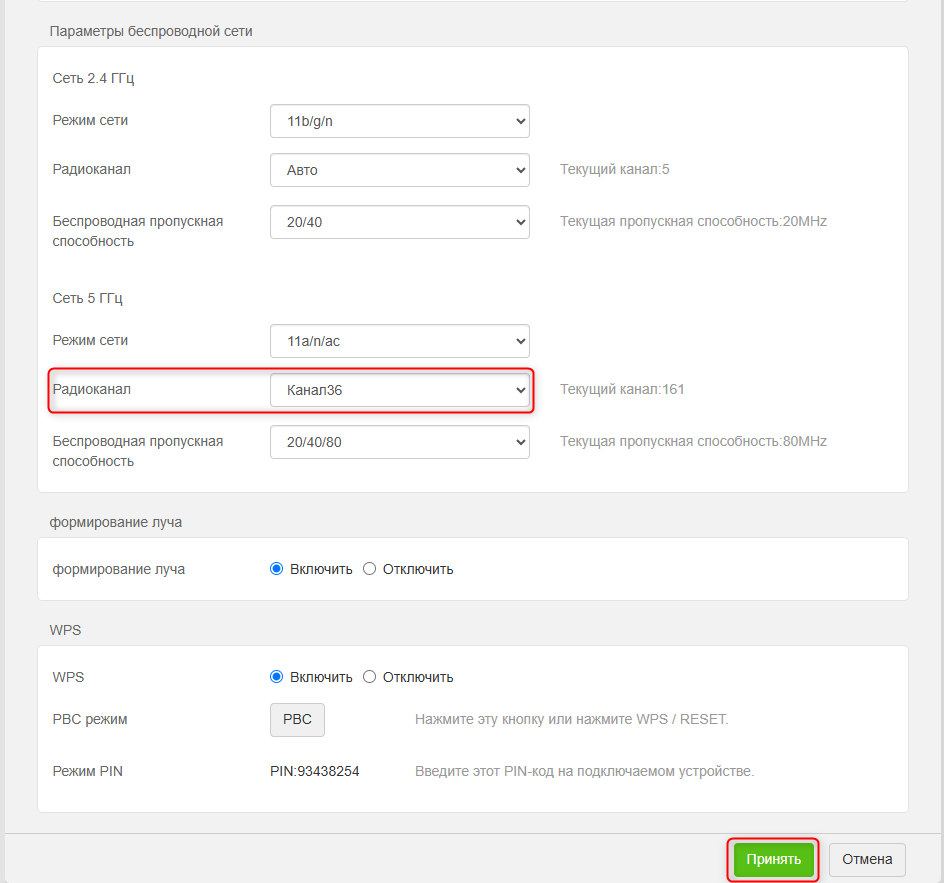Disable WPS with the Отключить radio button
Viewport: 944px width, 883px height.
370,677
